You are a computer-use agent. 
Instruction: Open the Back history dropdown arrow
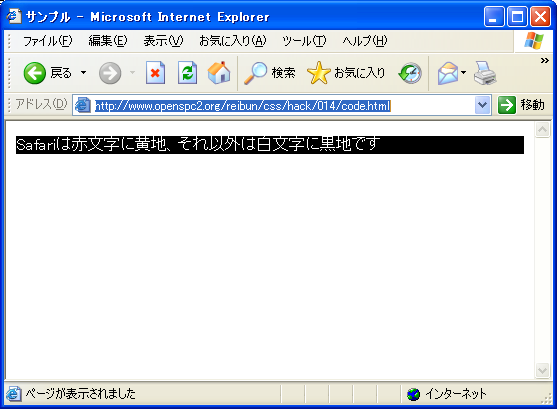tap(83, 73)
